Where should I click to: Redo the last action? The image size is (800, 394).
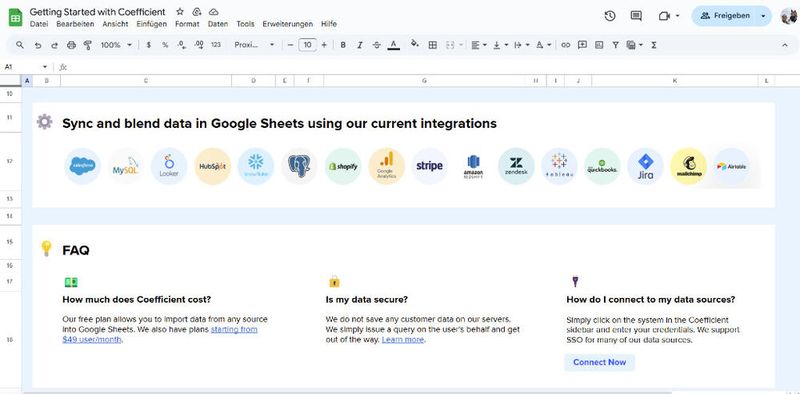(54, 45)
